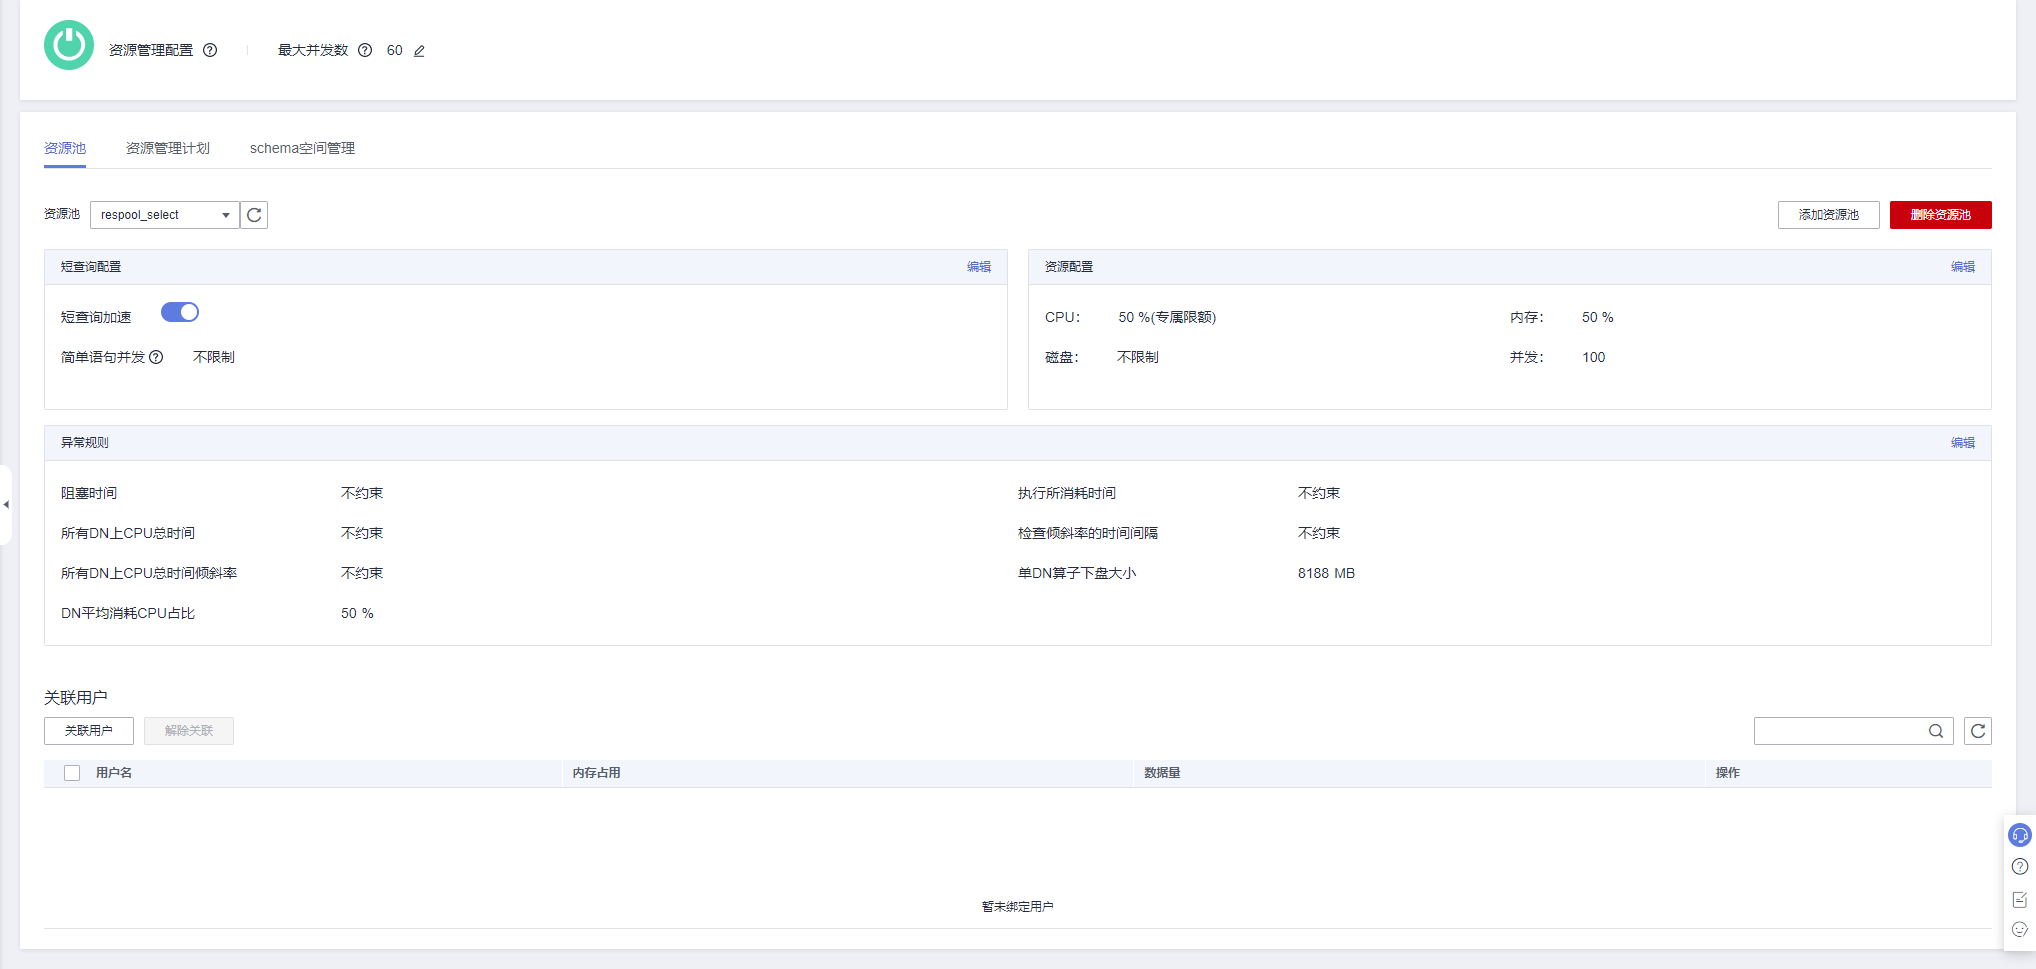The height and width of the screenshot is (969, 2036).
Task: Click the 磁盘 value 不限制
Action: point(1138,357)
